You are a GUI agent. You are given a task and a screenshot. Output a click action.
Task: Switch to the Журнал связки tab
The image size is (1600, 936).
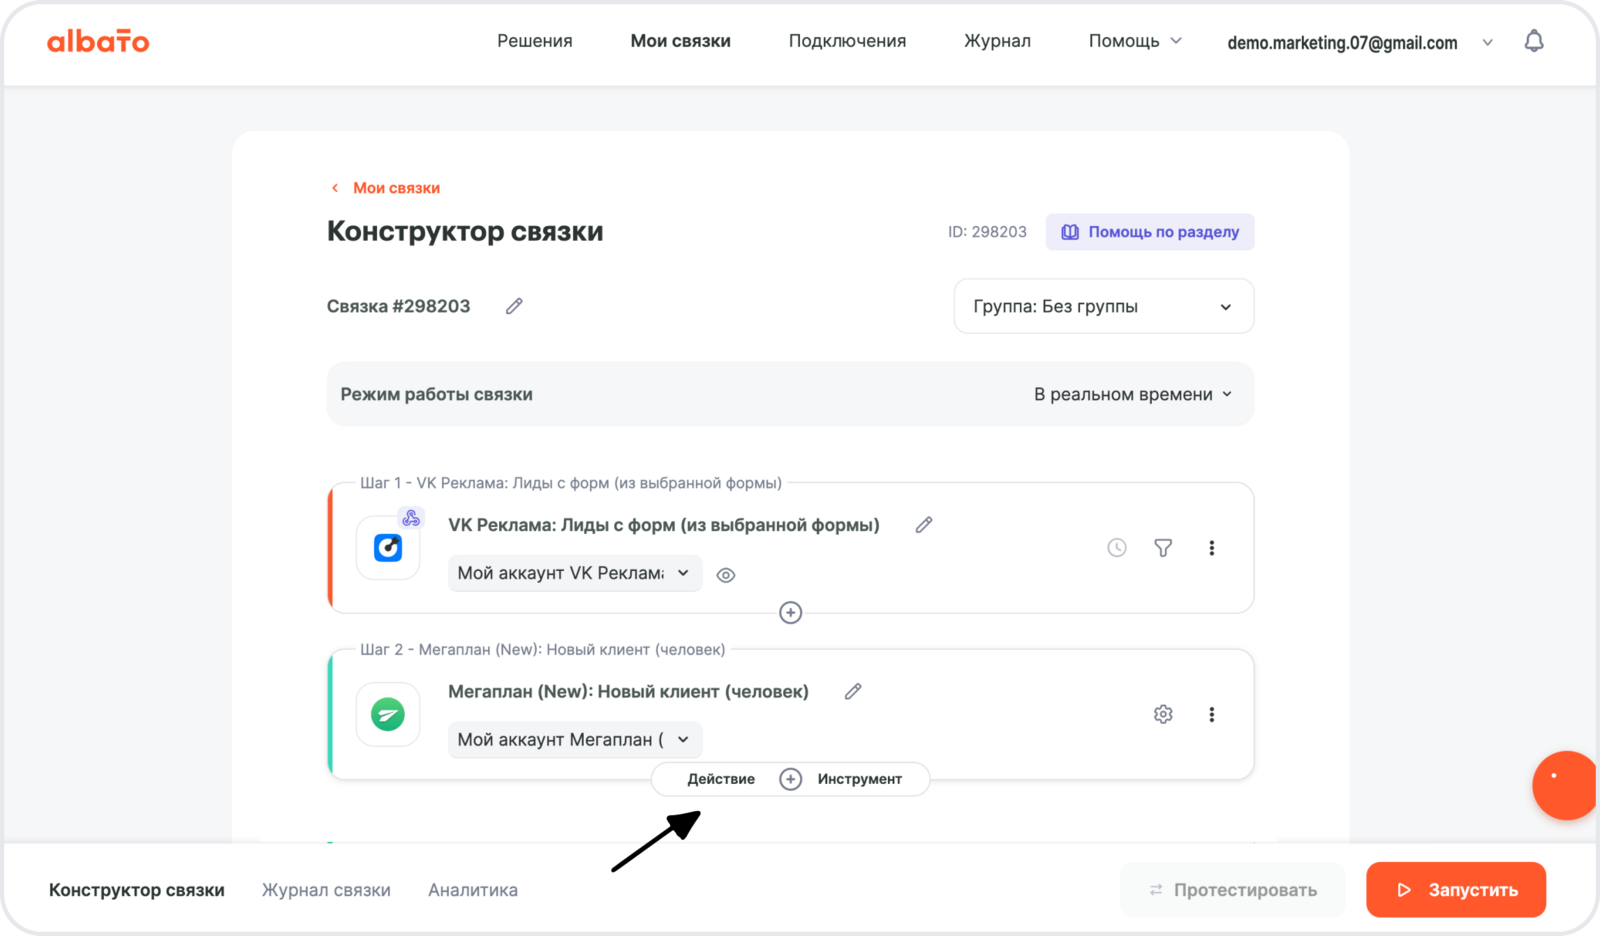[x=326, y=889]
